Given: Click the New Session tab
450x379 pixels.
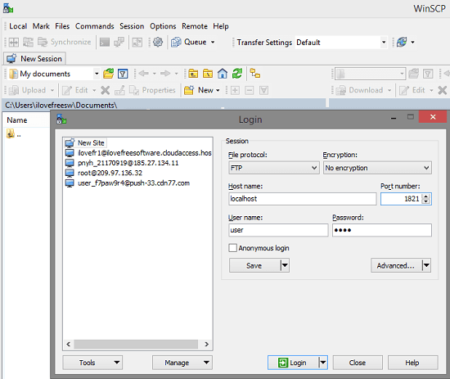Looking at the screenshot, I should pos(35,59).
